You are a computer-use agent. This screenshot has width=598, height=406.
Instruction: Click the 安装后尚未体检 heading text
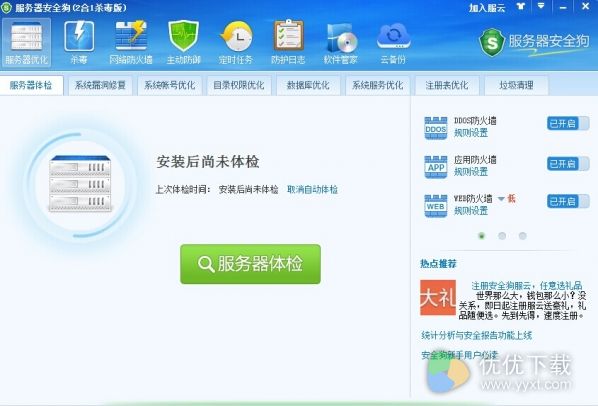pyautogui.click(x=208, y=162)
